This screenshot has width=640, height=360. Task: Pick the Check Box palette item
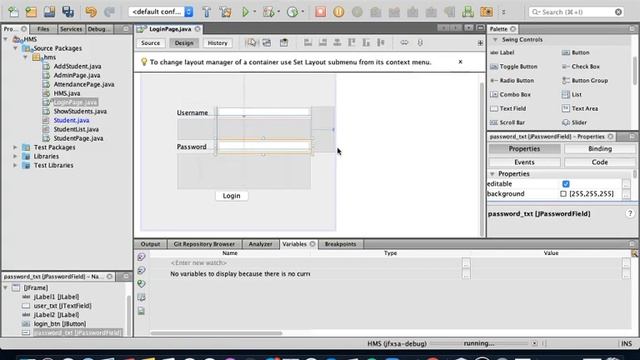coord(581,66)
